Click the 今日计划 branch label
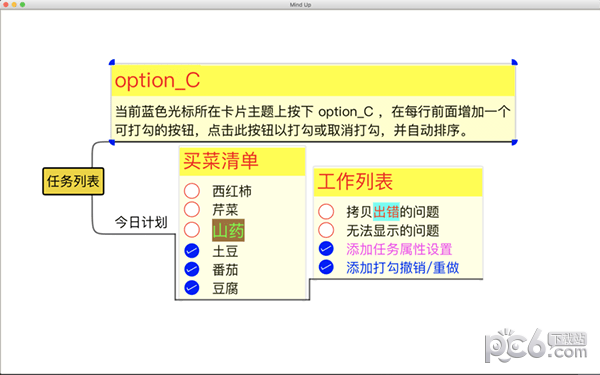600x375 pixels. pyautogui.click(x=141, y=222)
